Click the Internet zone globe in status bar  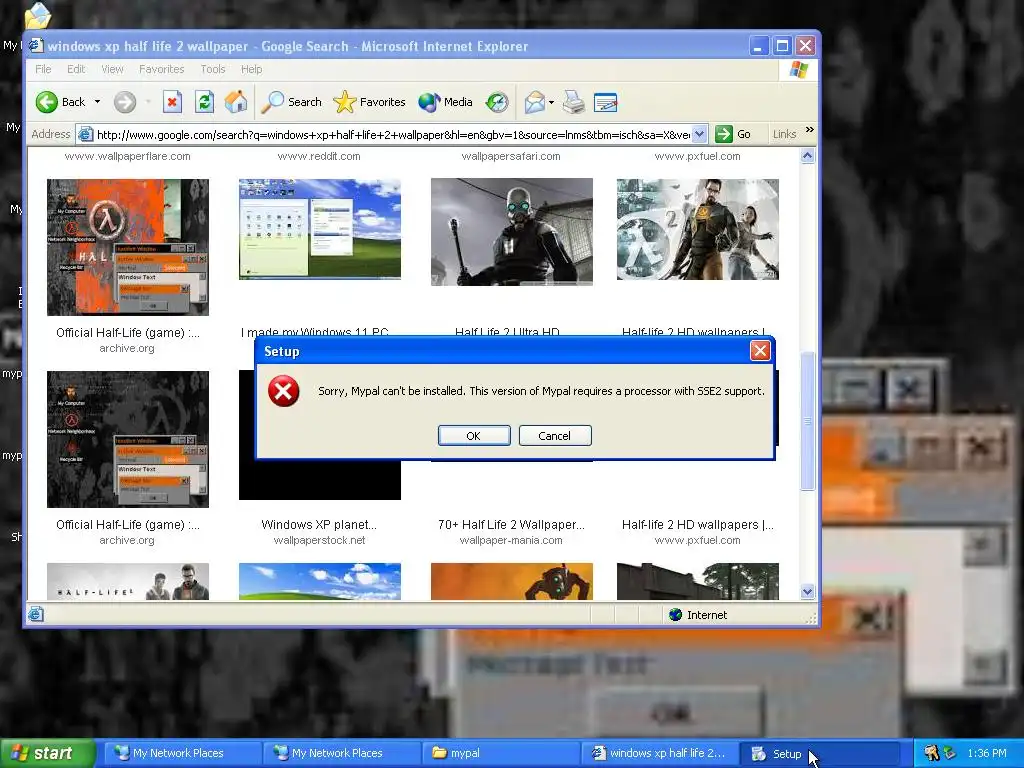(x=676, y=615)
